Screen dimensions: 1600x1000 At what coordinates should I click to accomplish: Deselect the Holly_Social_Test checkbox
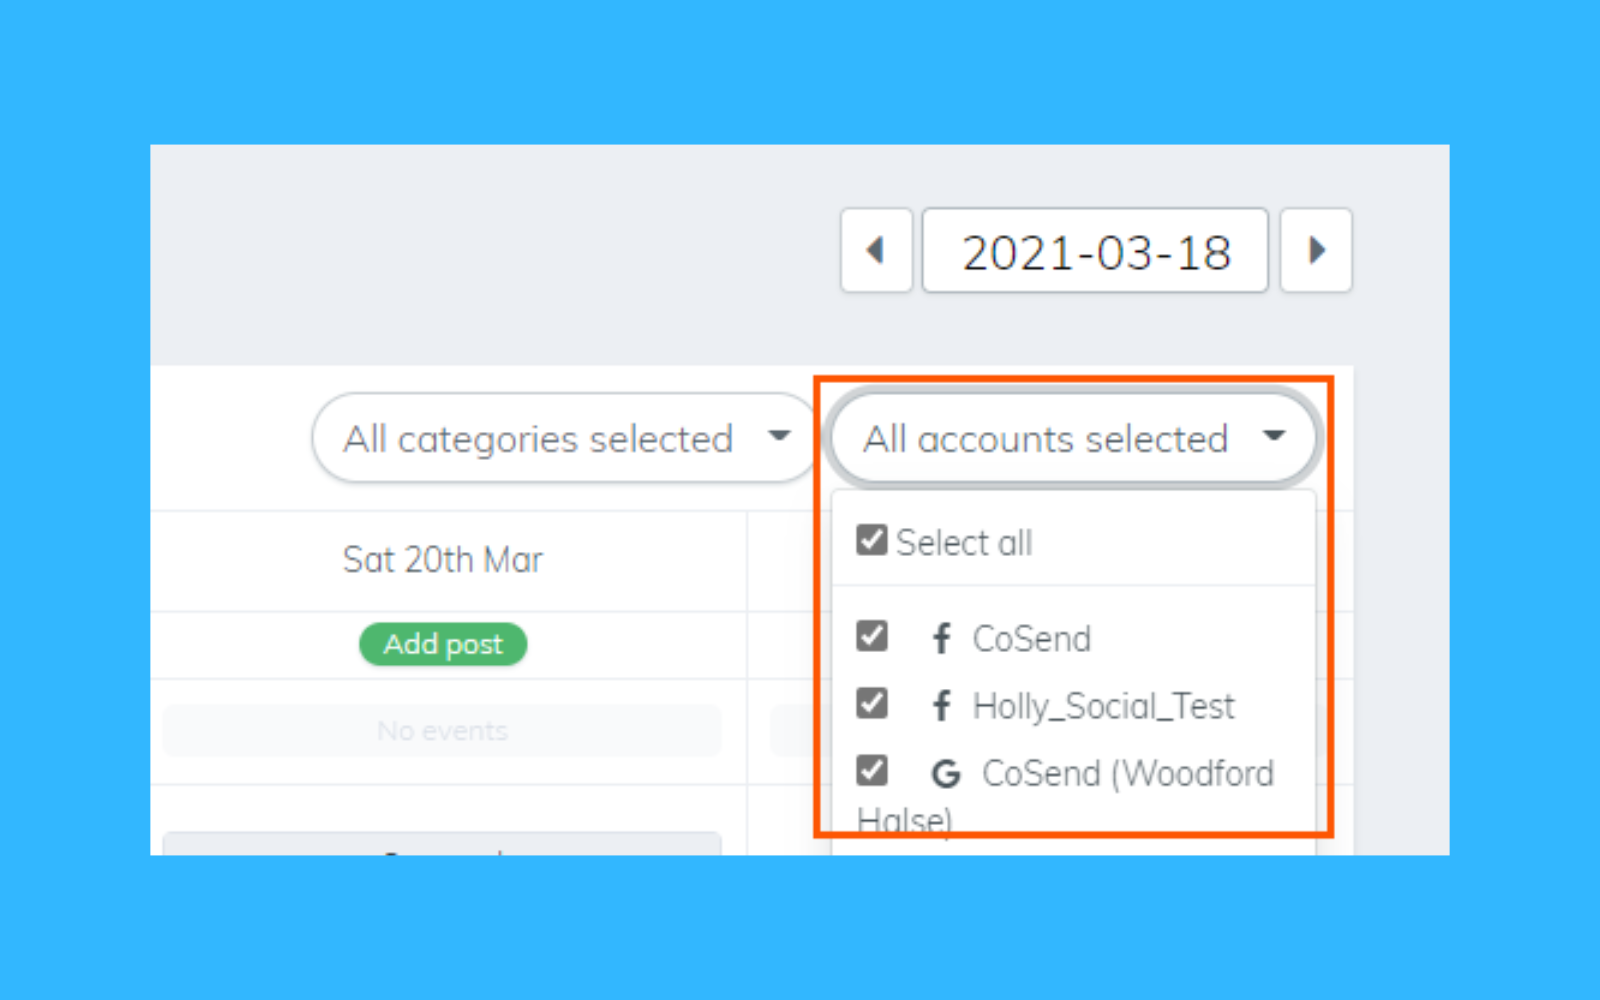tap(871, 703)
